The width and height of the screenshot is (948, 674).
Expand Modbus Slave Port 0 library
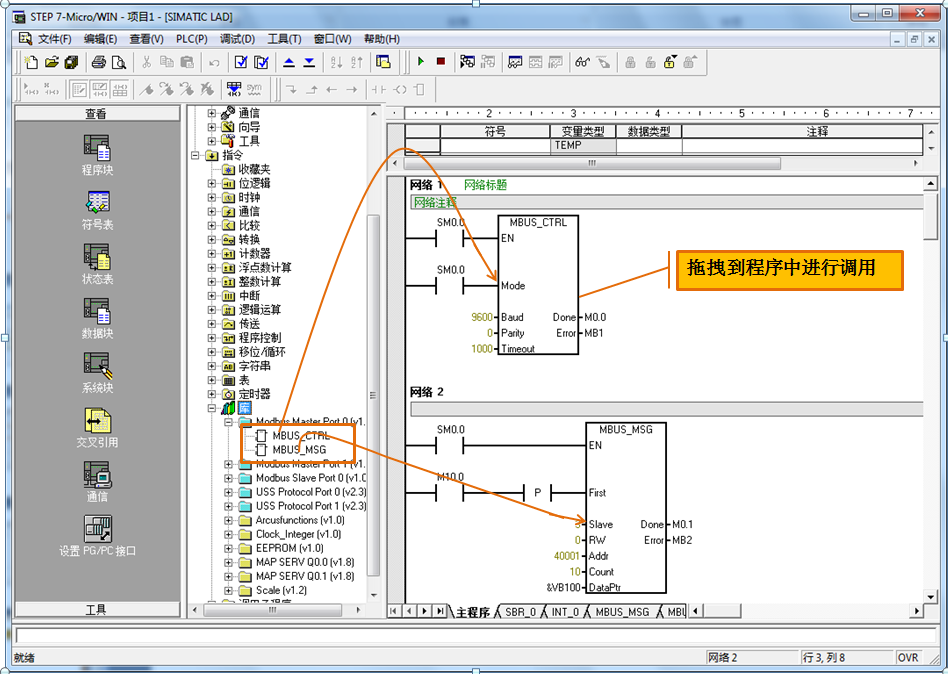[229, 478]
